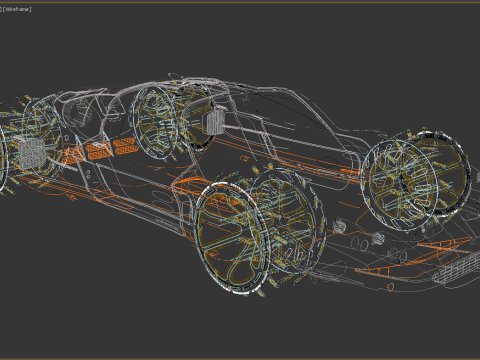Open the Wireframe viewport shading menu

click(17, 9)
